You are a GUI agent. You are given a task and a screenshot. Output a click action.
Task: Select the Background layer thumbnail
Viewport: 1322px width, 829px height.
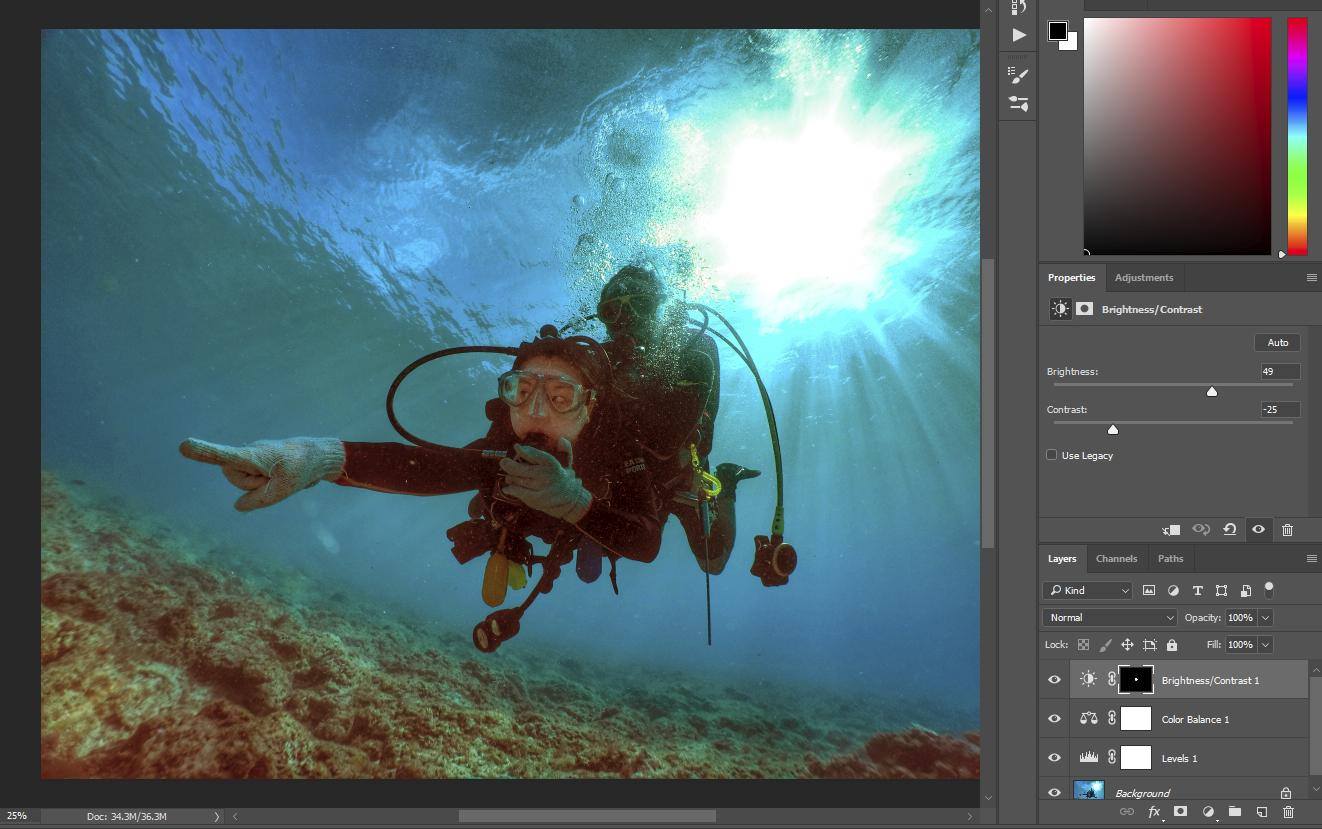click(x=1088, y=792)
